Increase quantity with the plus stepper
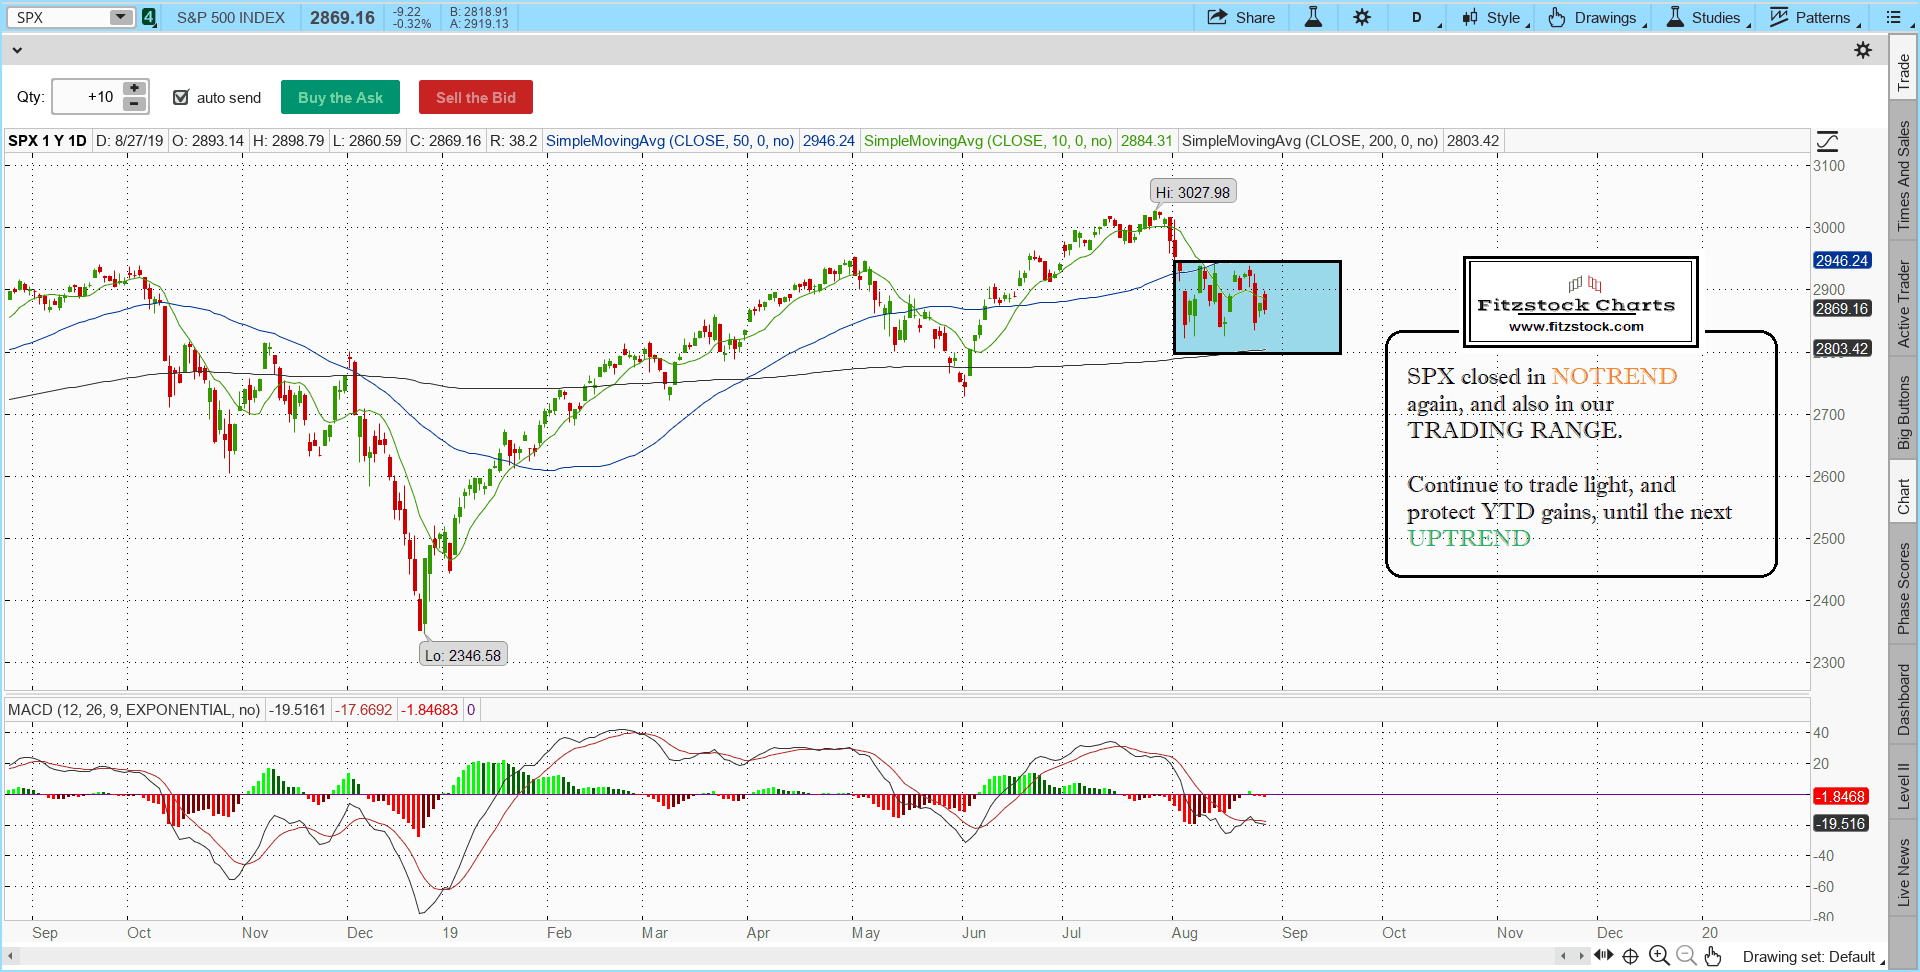Image resolution: width=1920 pixels, height=972 pixels. [134, 89]
